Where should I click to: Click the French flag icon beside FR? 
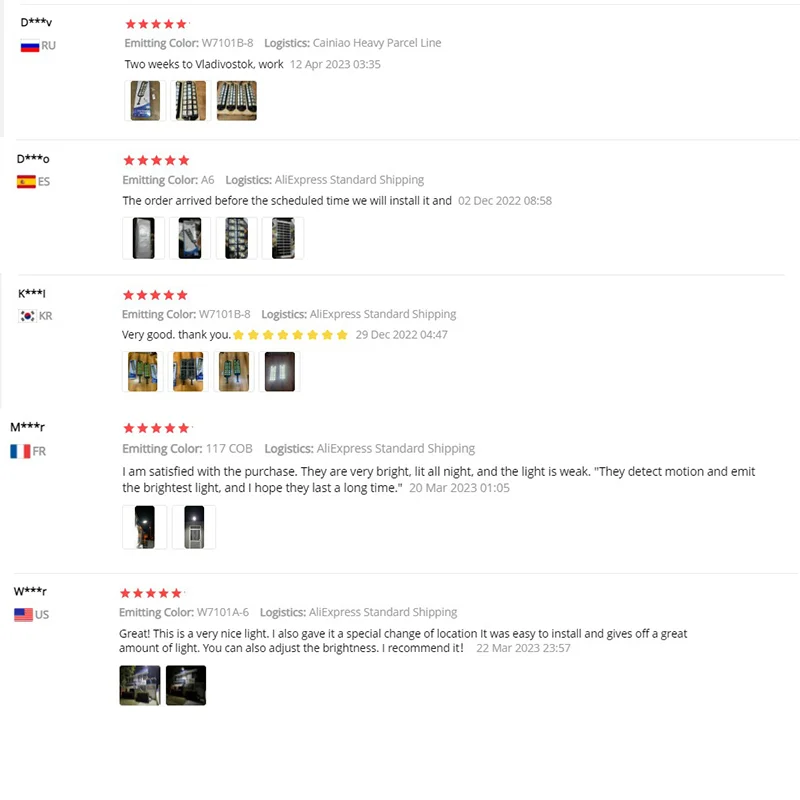pyautogui.click(x=20, y=451)
